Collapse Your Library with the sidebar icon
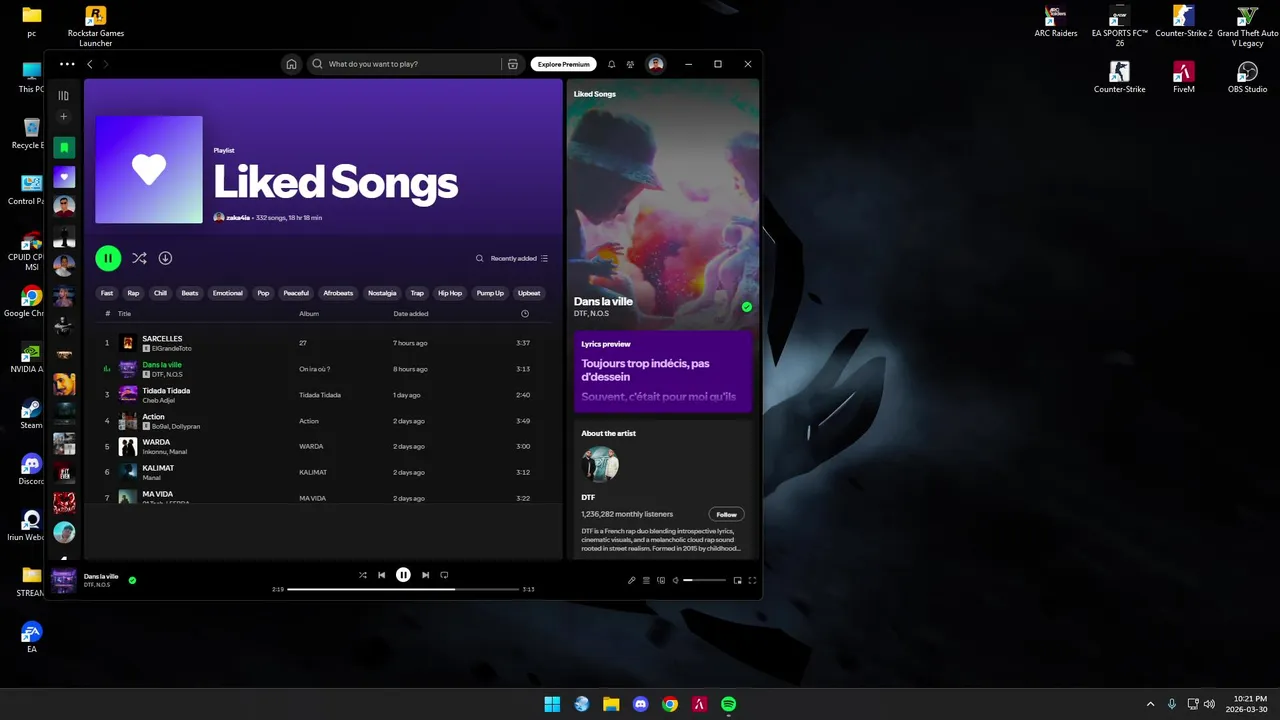1280x720 pixels. 64,96
